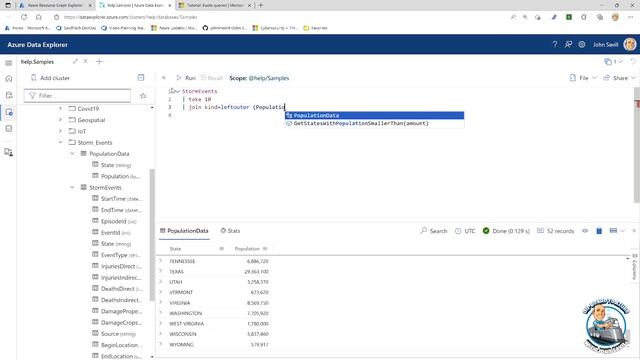Select the EndTime column in the tree
The width and height of the screenshot is (640, 360).
pyautogui.click(x=117, y=210)
